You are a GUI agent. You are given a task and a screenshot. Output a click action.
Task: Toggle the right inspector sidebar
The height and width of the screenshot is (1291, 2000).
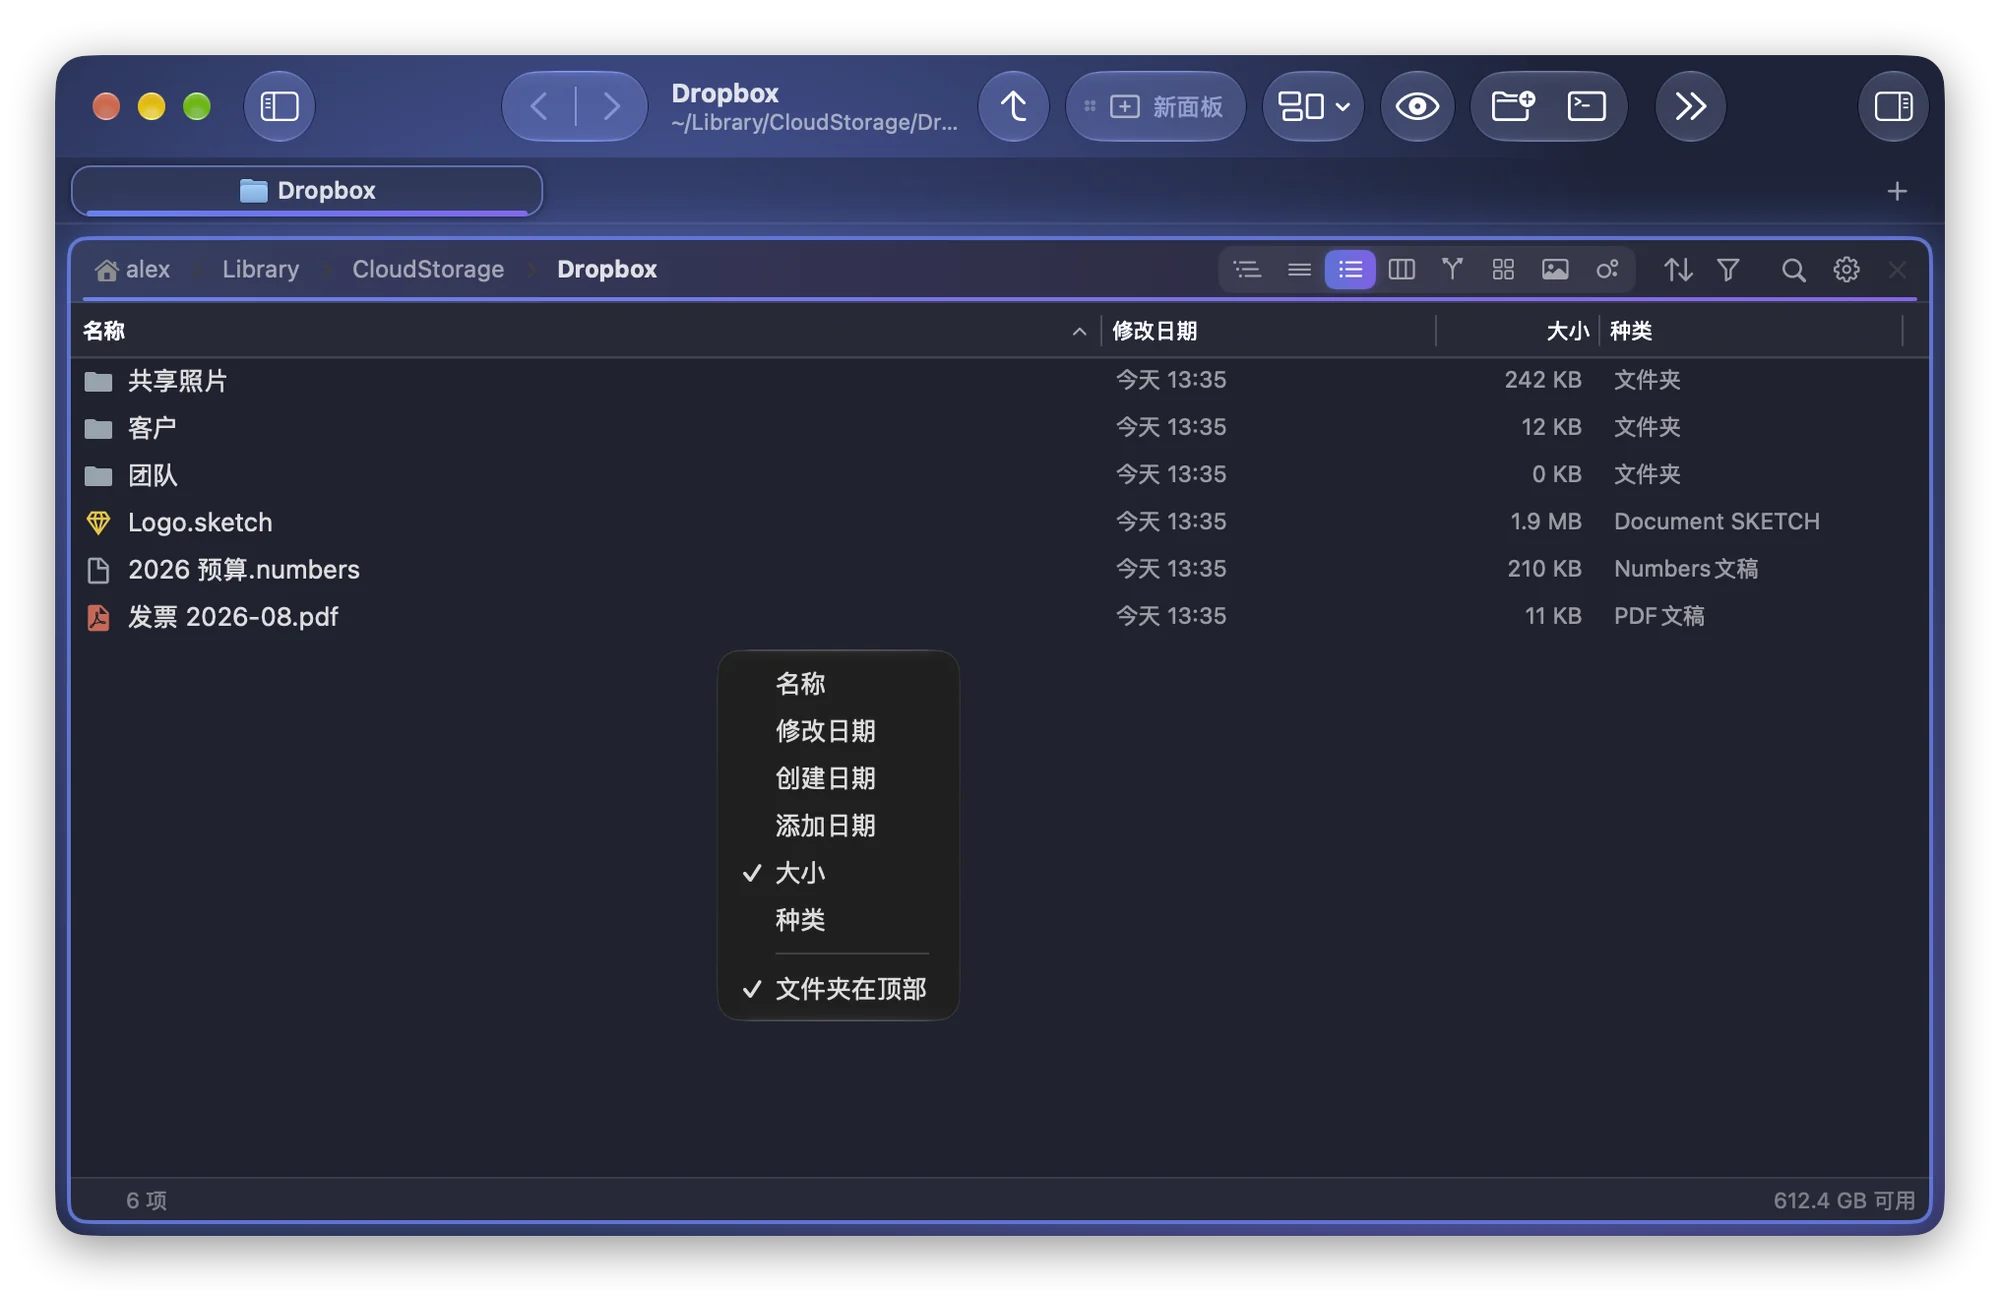pos(1893,106)
